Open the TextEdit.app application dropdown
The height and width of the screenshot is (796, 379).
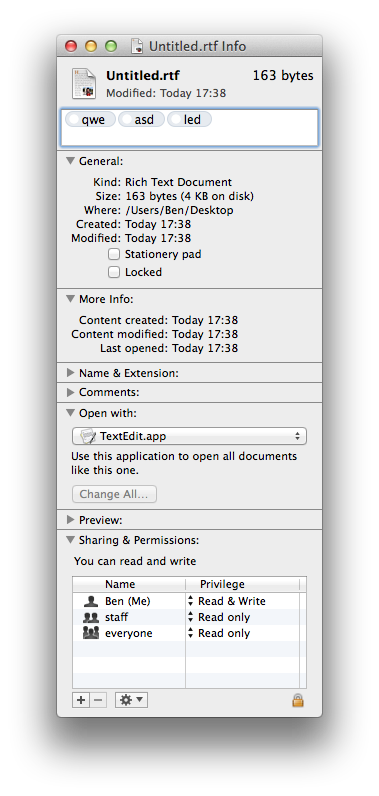tap(189, 436)
